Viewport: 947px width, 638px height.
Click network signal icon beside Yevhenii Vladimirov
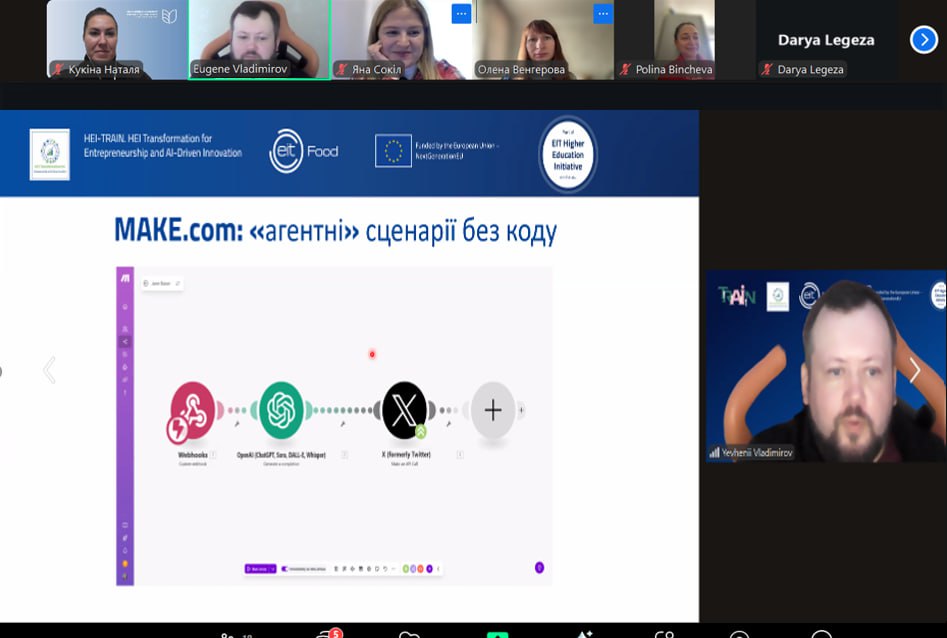(714, 452)
